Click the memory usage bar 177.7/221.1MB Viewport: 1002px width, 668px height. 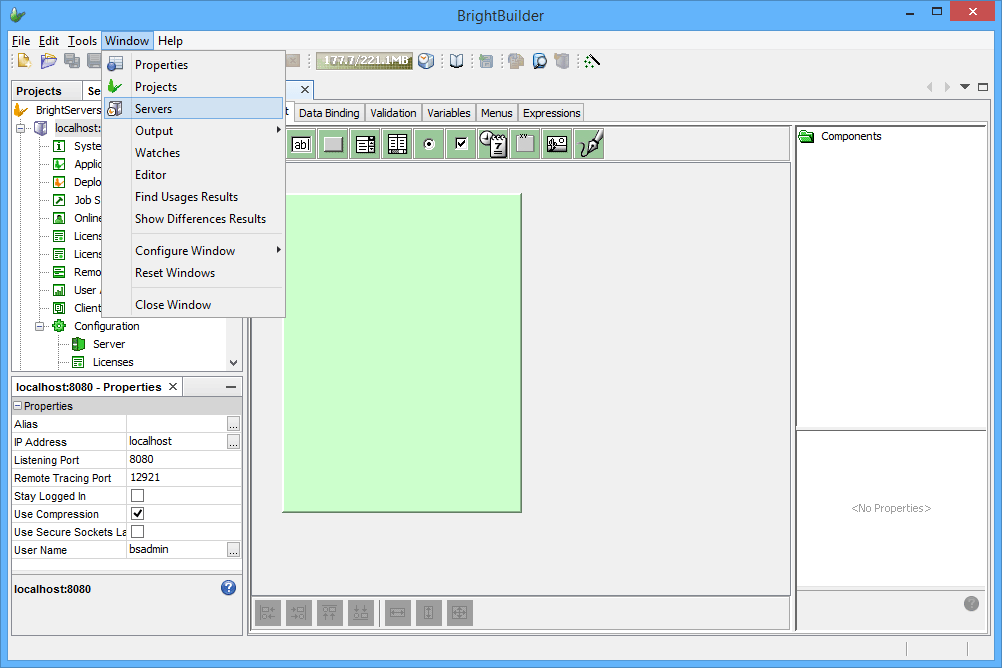pos(364,61)
